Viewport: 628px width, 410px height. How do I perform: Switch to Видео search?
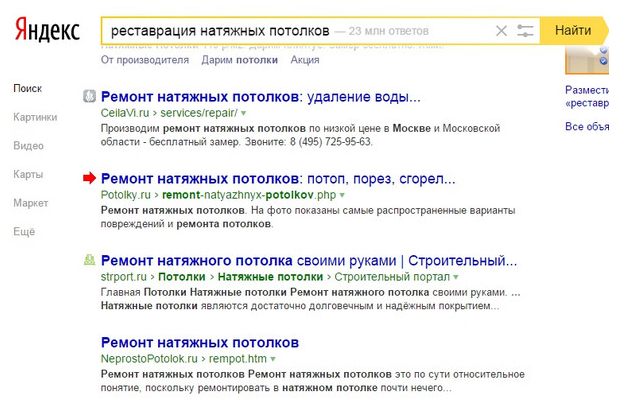coord(28,146)
